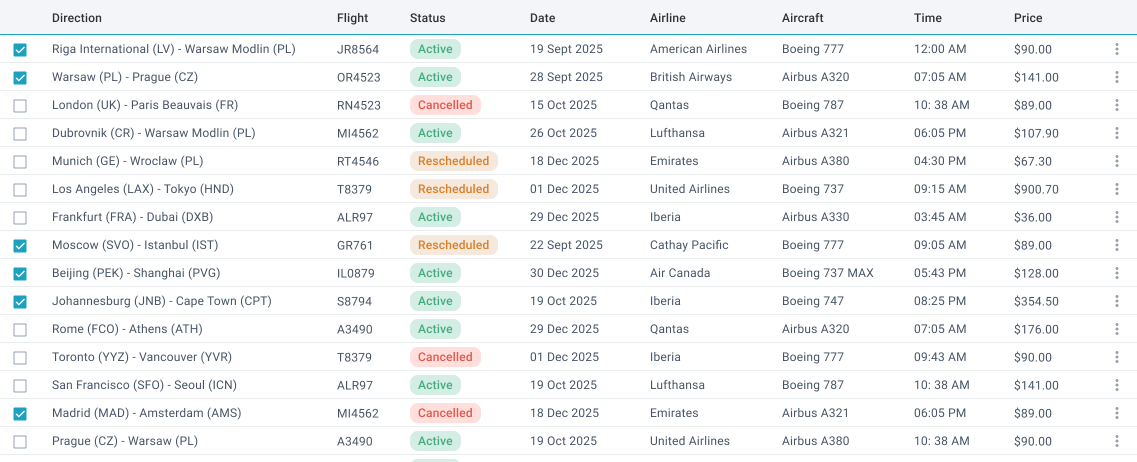This screenshot has height=462, width=1137.
Task: Open row actions menu for flight JR8564
Action: pyautogui.click(x=1117, y=49)
